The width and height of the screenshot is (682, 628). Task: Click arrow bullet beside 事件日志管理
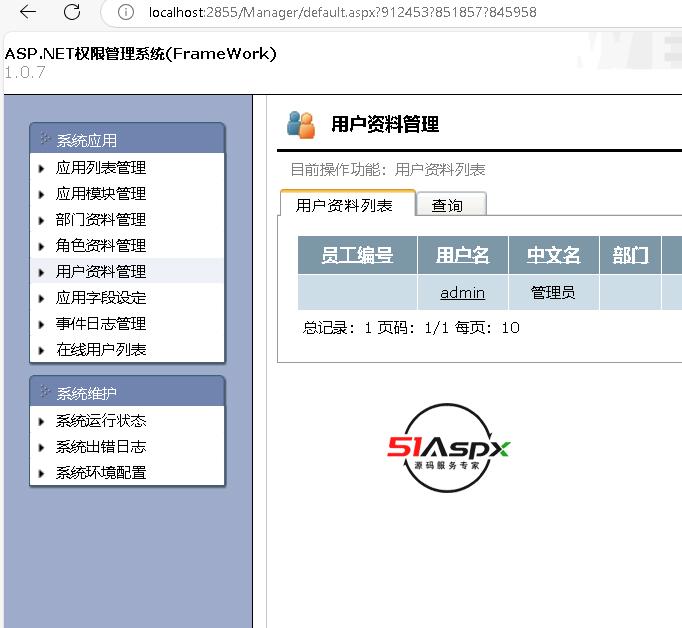41,324
